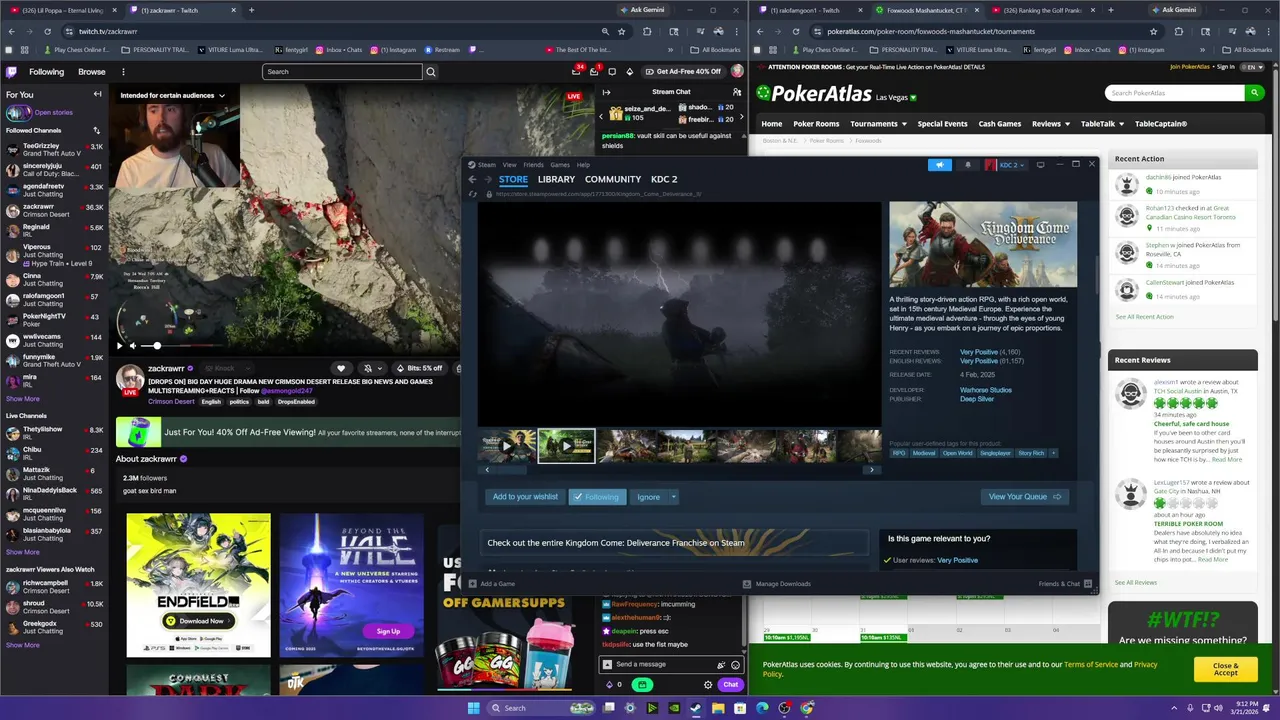Add more tags with plus button

click(x=1053, y=453)
